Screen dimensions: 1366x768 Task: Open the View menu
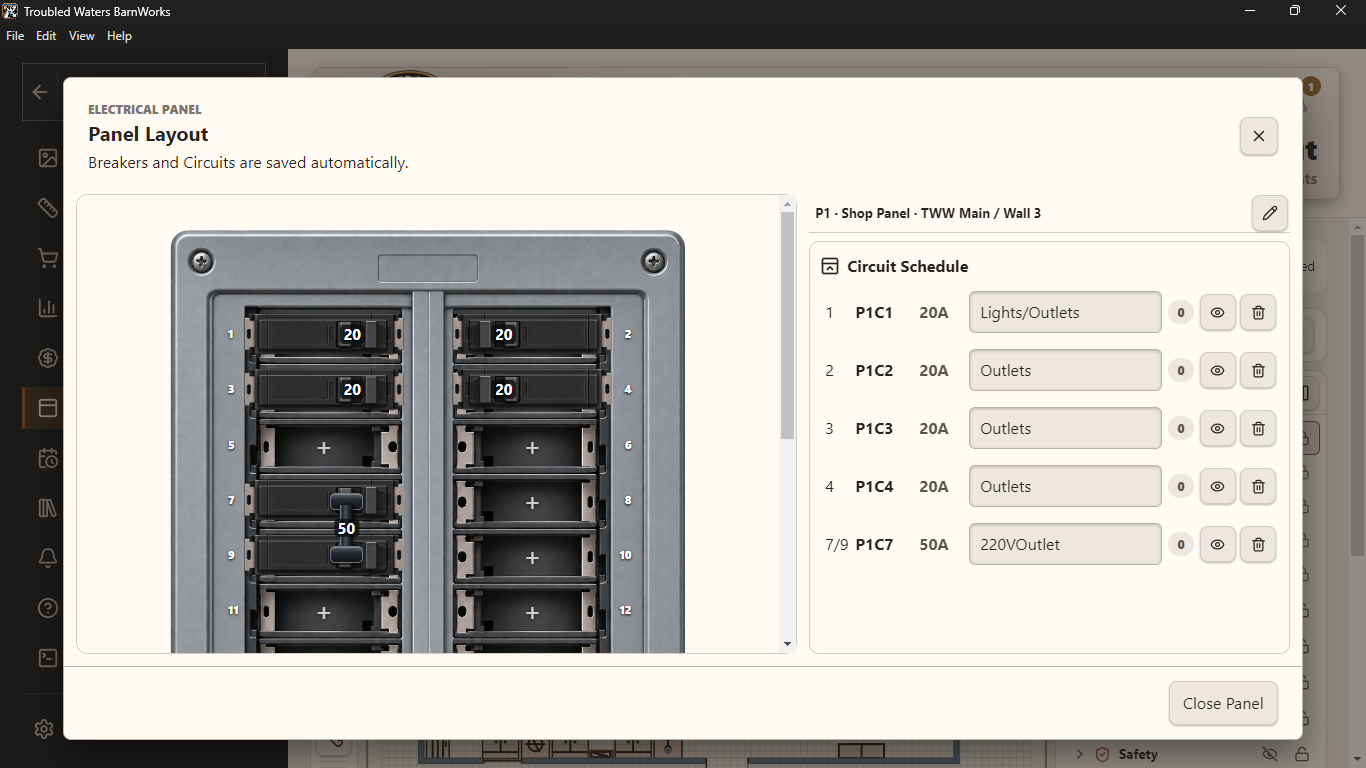pyautogui.click(x=82, y=36)
